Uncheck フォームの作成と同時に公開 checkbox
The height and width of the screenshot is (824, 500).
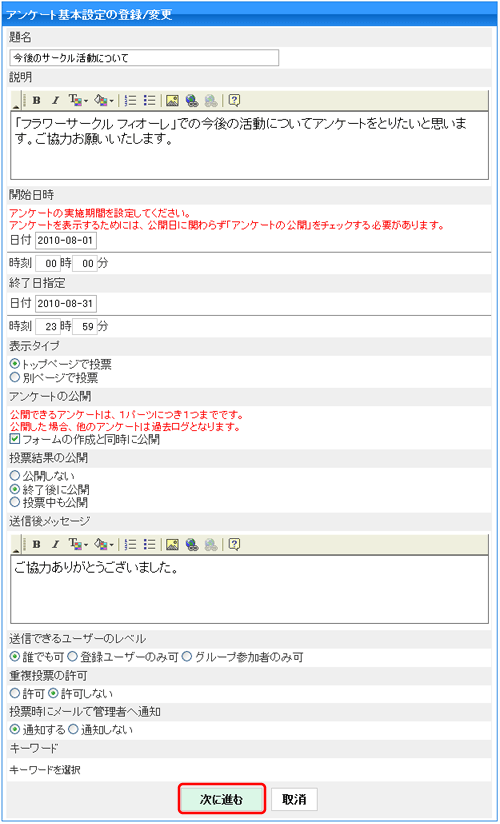pyautogui.click(x=15, y=439)
